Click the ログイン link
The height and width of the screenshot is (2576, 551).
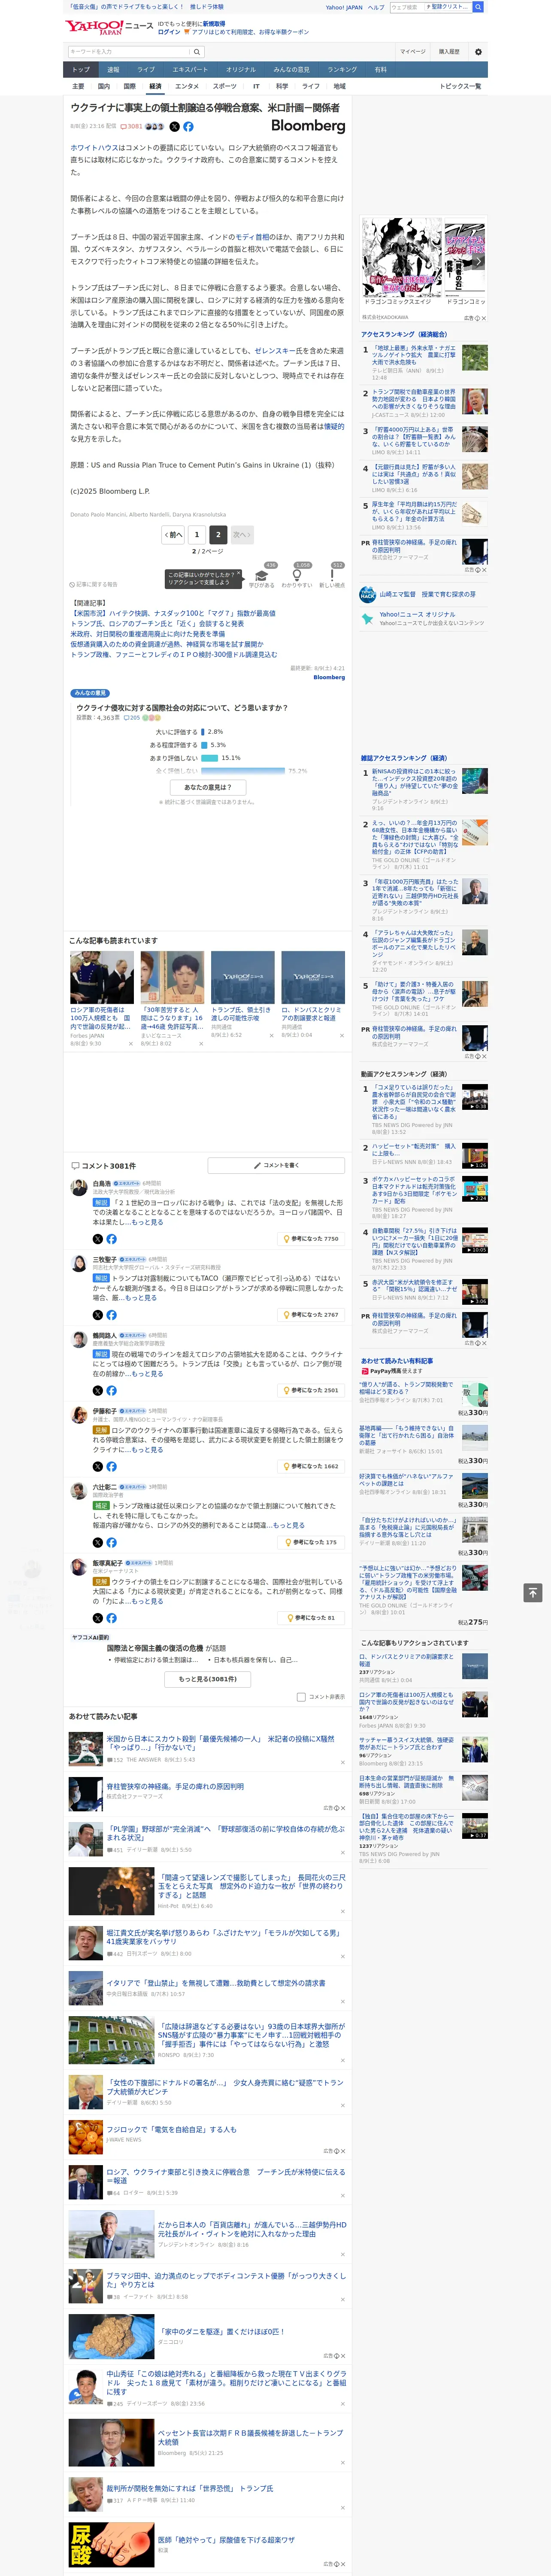tap(169, 32)
